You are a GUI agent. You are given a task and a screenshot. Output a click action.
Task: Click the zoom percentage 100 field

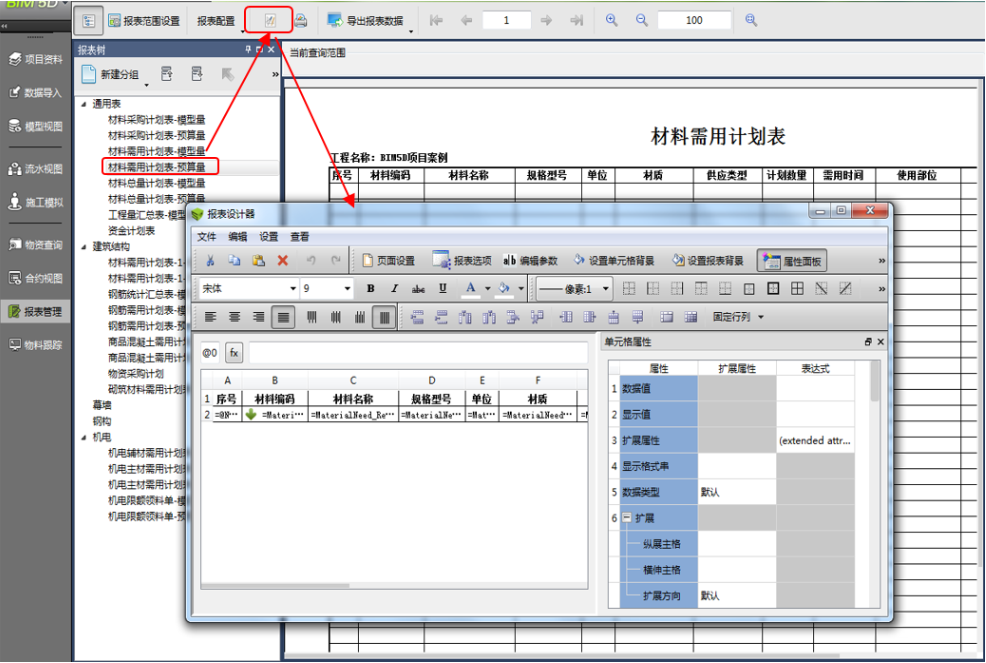[694, 20]
